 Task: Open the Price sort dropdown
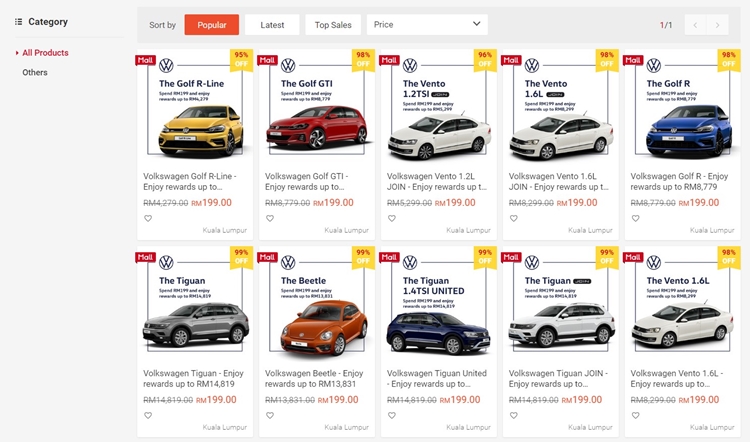tap(427, 24)
